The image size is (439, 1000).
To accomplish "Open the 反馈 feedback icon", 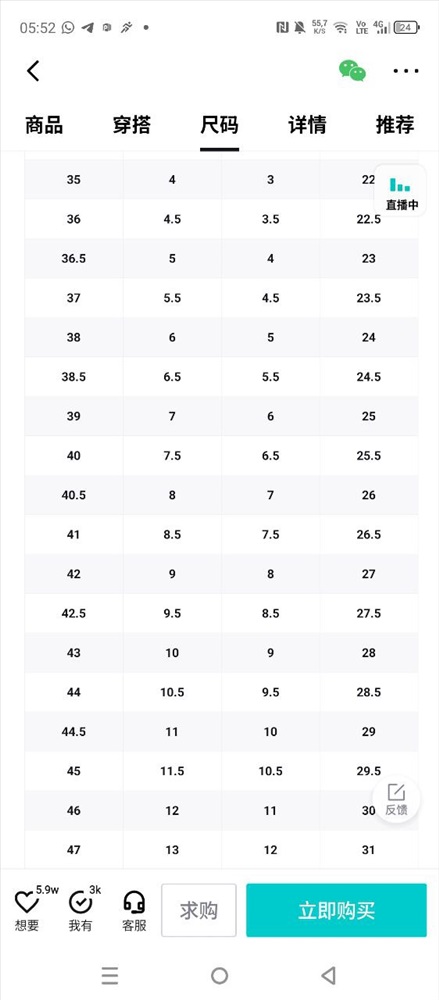I will pos(396,800).
